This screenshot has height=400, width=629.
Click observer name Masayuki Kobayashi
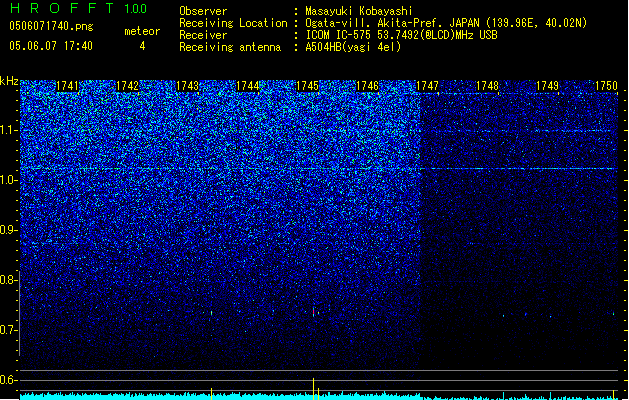click(x=359, y=11)
